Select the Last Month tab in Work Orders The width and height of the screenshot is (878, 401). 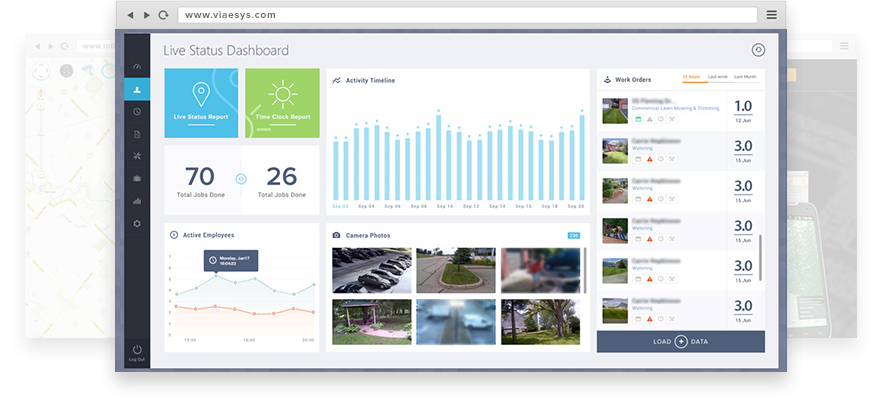click(745, 77)
